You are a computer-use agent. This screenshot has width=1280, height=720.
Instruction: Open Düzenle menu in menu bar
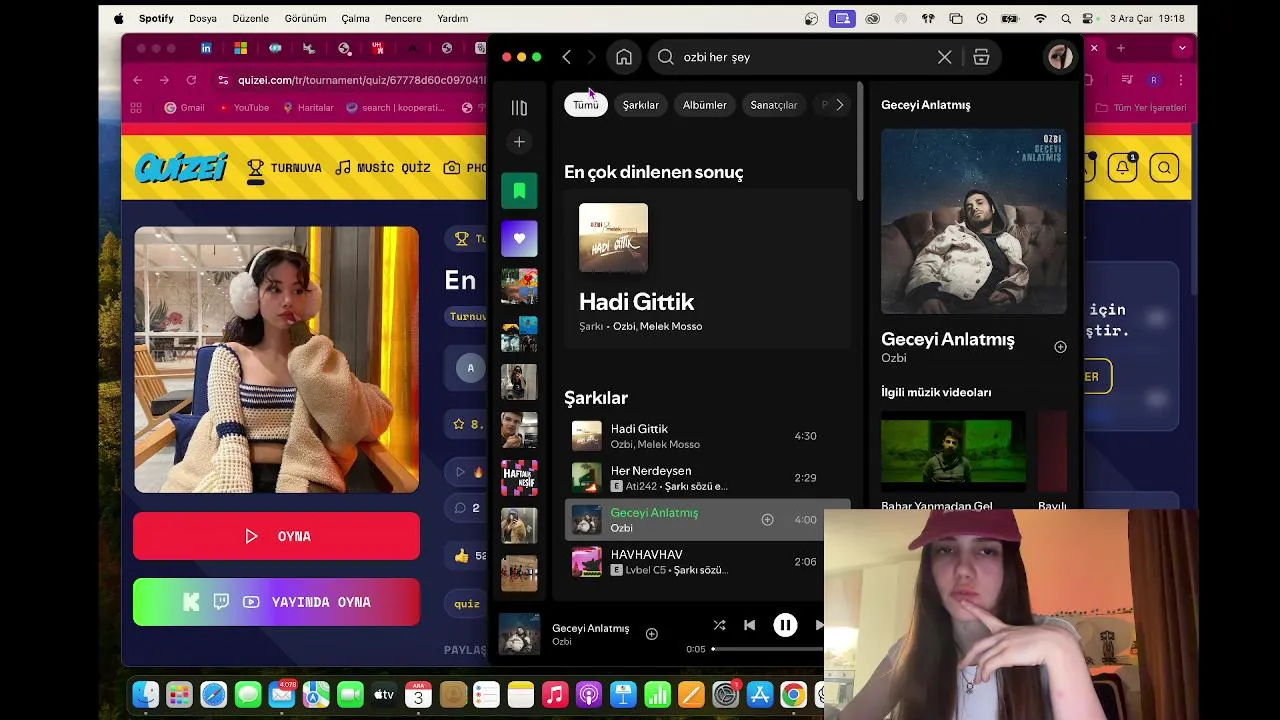tap(250, 18)
